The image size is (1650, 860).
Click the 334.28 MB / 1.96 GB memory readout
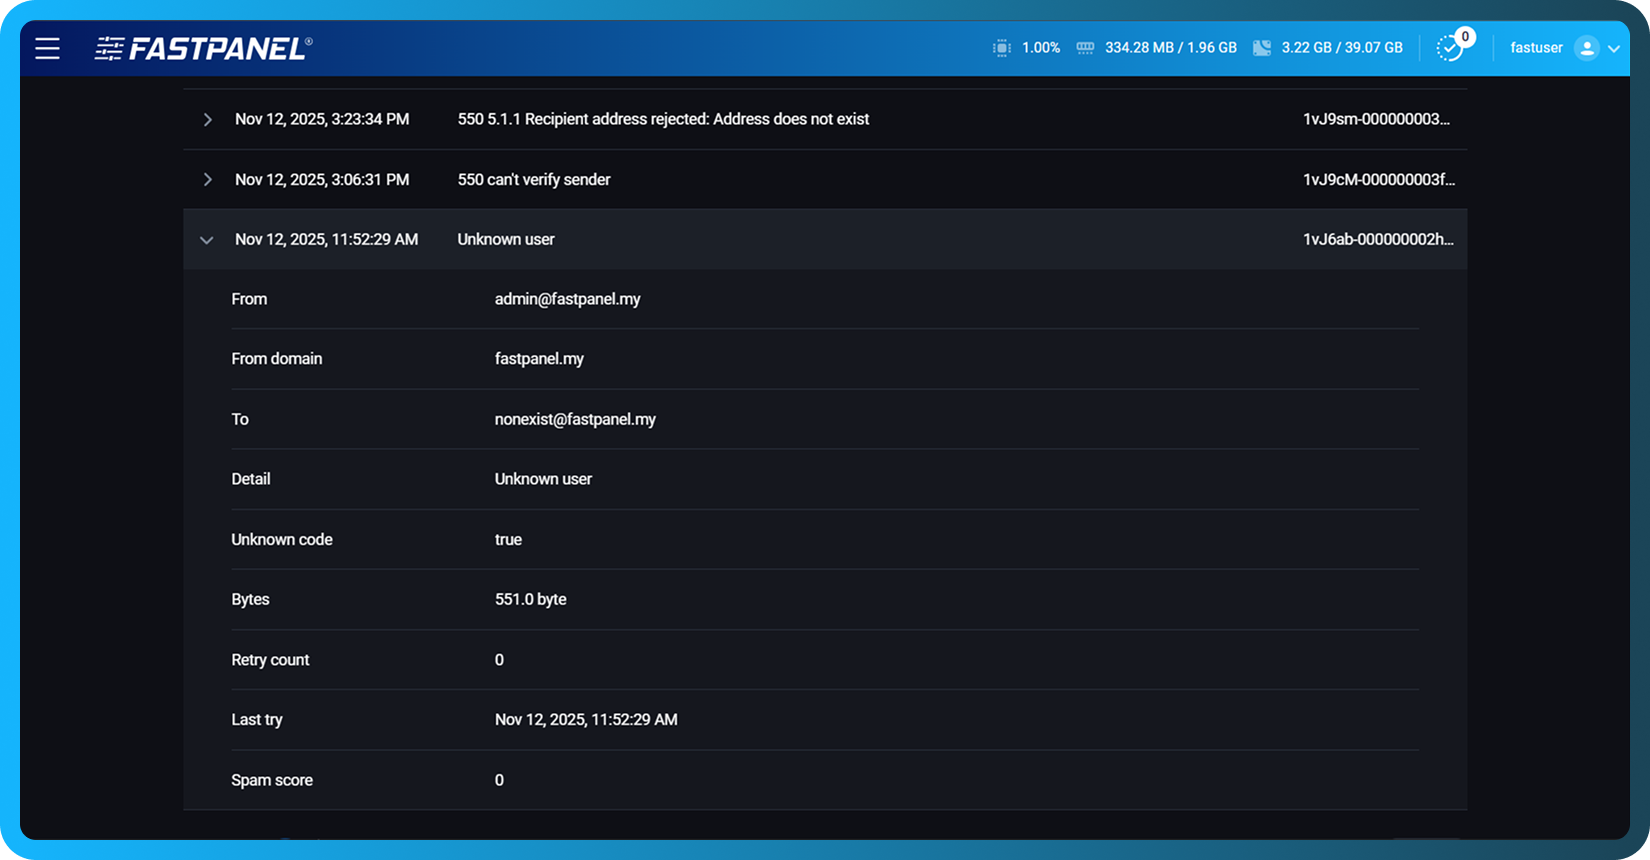tap(1170, 48)
